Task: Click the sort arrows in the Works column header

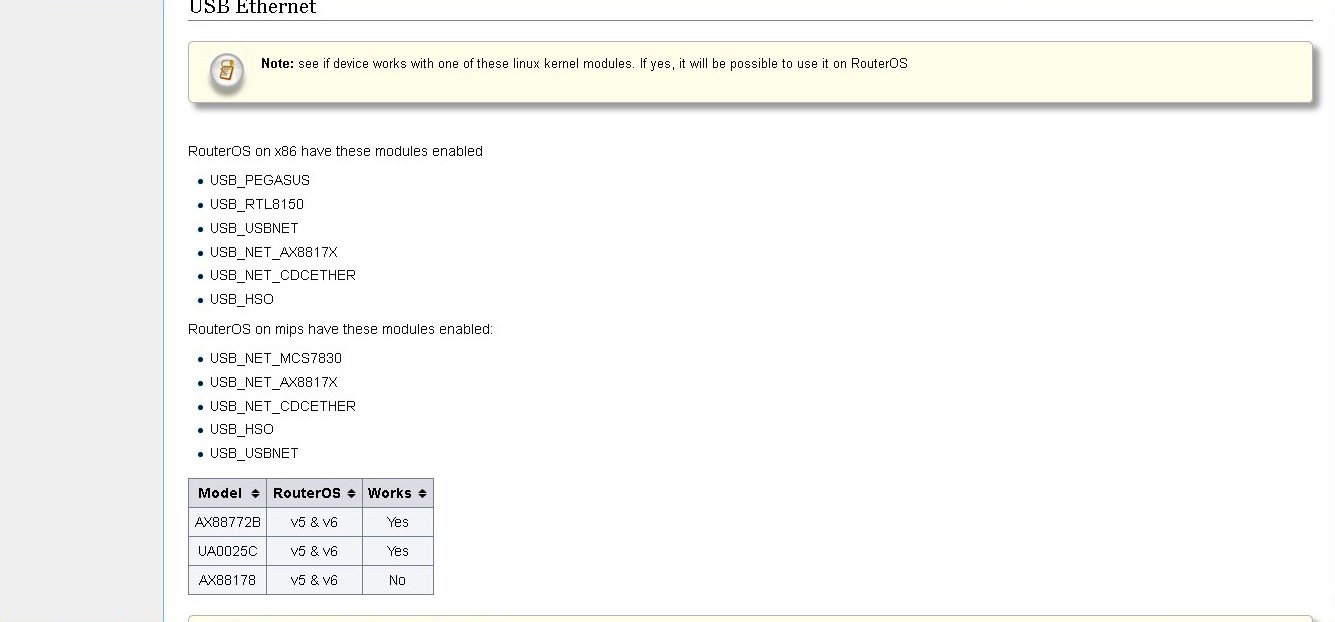Action: [x=422, y=493]
